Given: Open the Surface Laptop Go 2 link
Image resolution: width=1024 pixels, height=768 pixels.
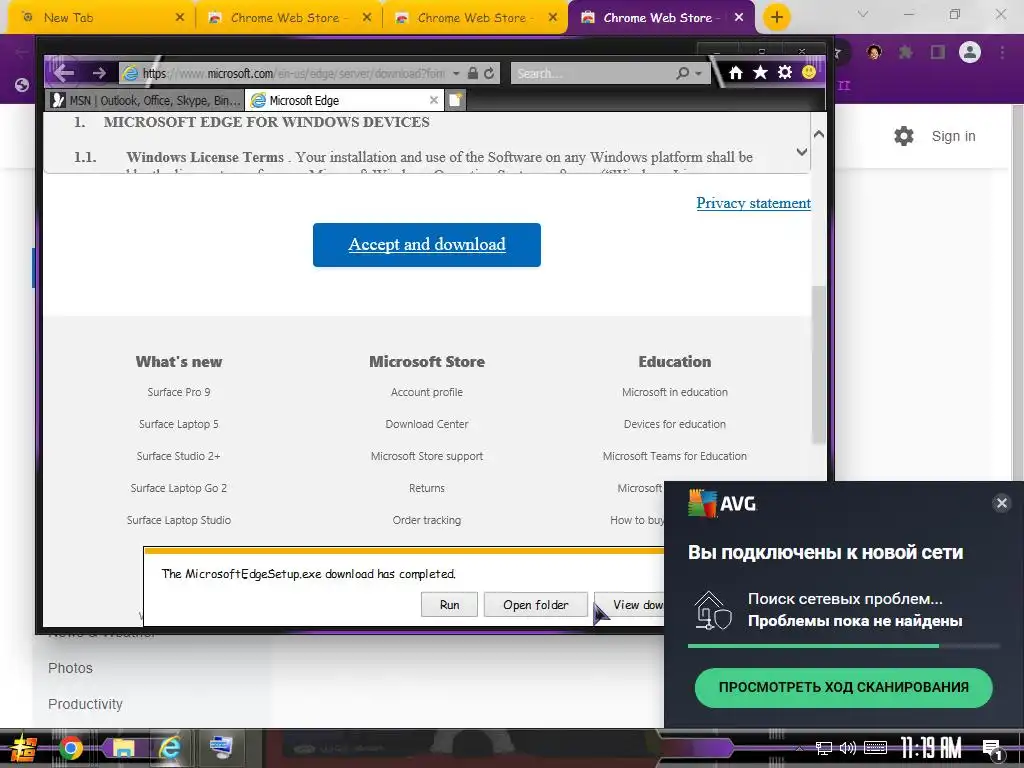Looking at the screenshot, I should 178,488.
